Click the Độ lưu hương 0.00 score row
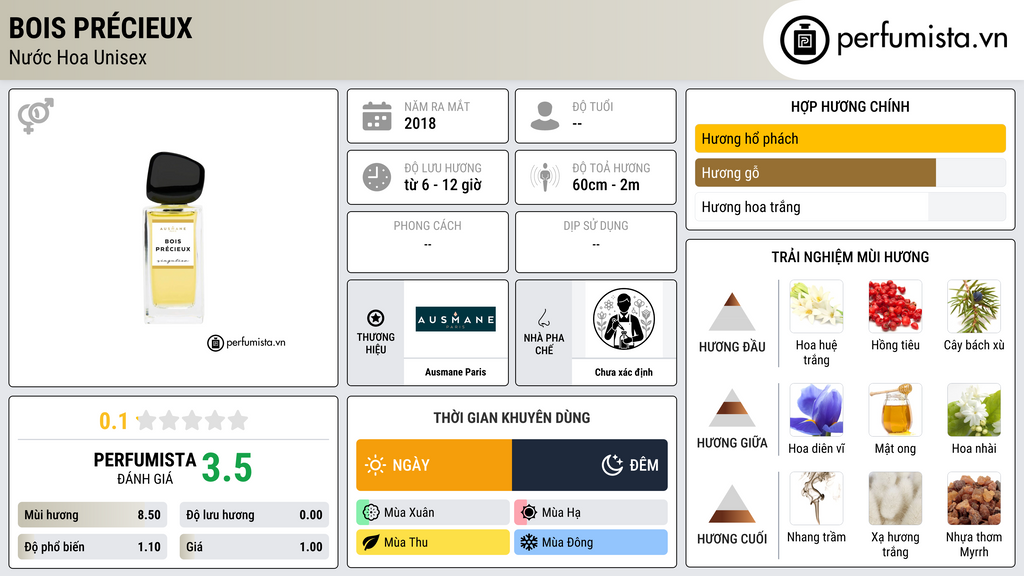1024x576 pixels. 254,515
